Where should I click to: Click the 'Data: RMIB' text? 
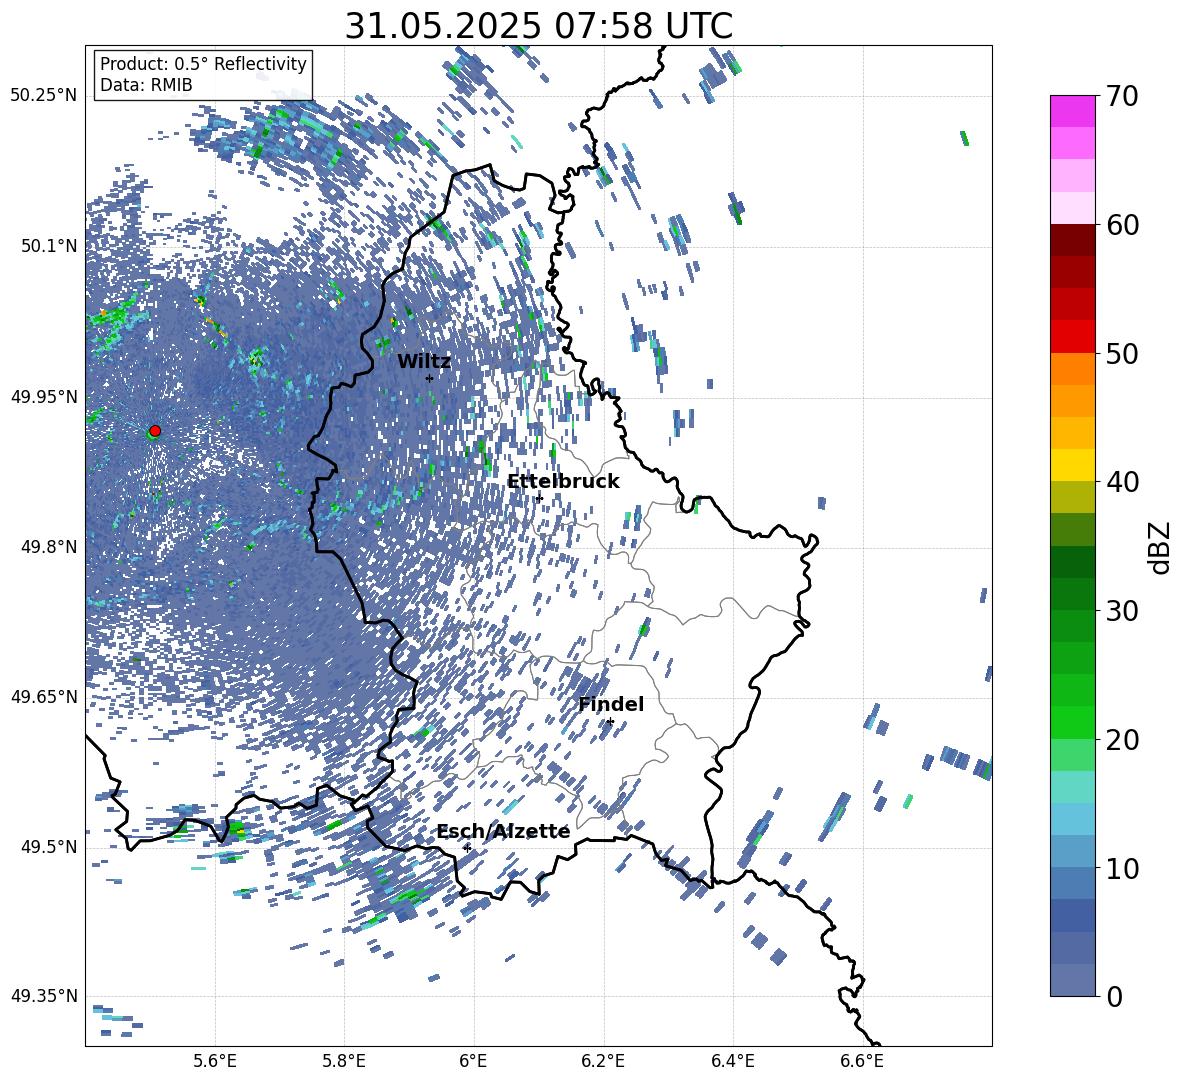[x=146, y=85]
